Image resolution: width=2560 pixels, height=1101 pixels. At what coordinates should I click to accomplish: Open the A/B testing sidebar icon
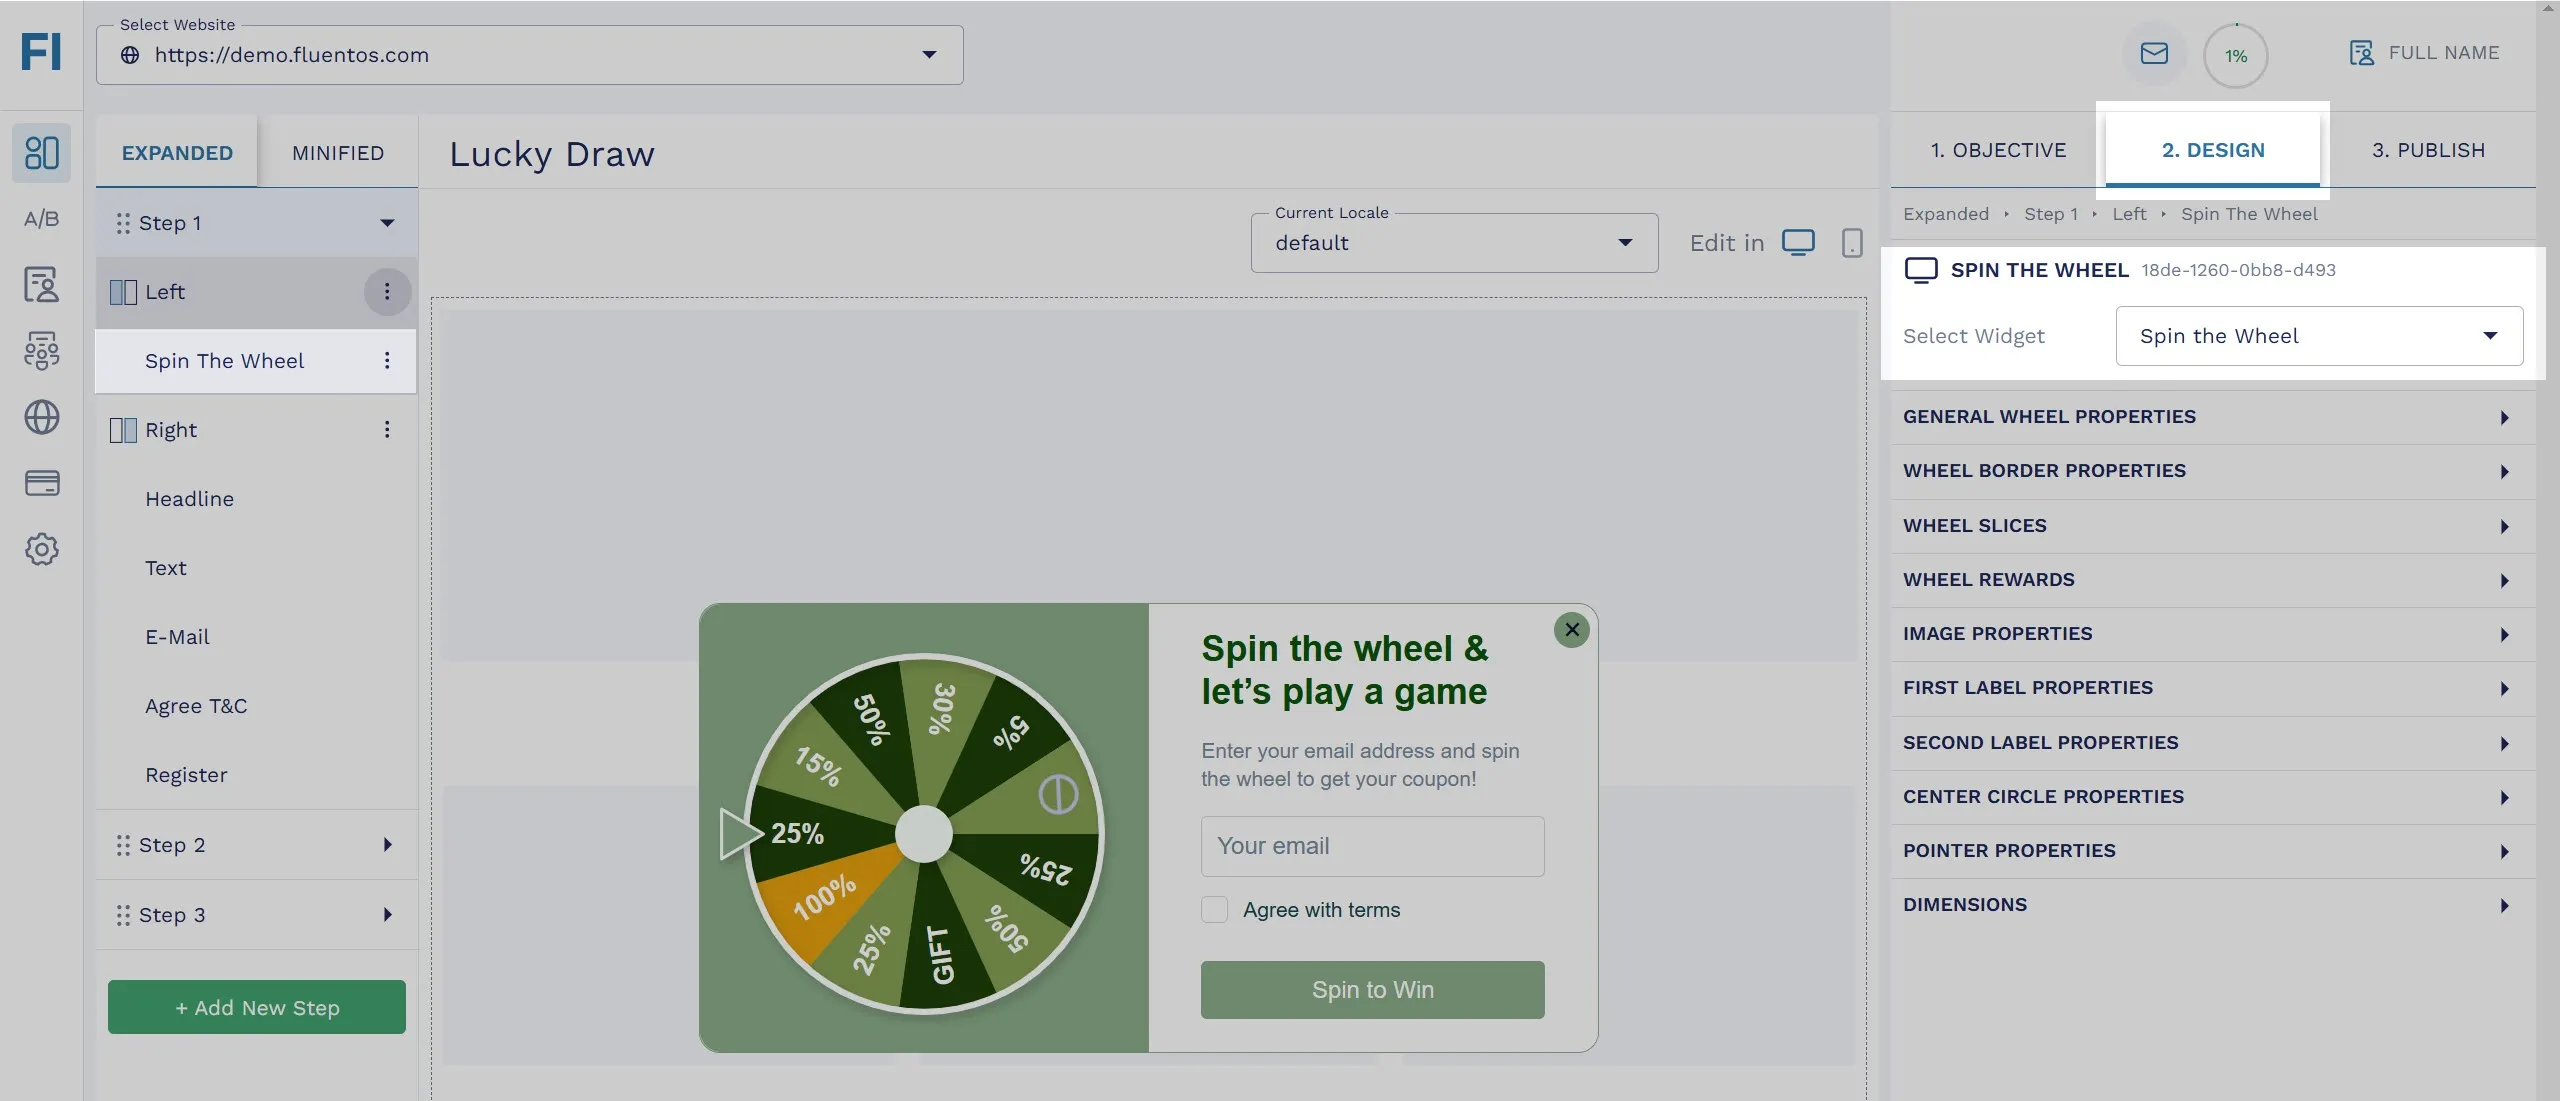pos(41,219)
